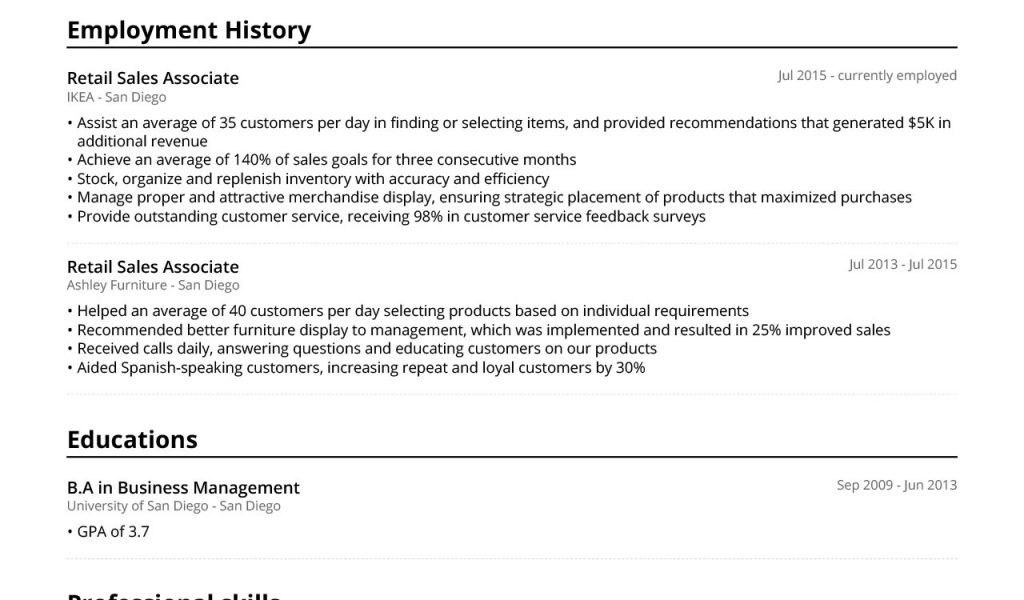Click the merchandise display bullet point
The image size is (1024, 600).
494,198
